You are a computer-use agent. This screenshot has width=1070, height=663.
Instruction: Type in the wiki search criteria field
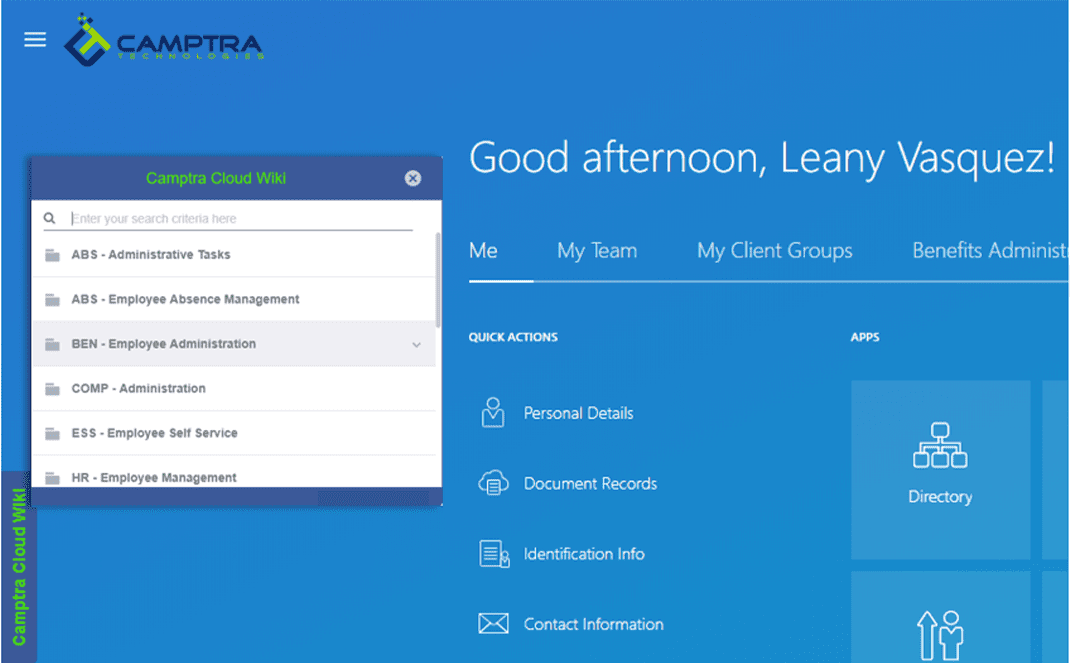click(x=240, y=218)
